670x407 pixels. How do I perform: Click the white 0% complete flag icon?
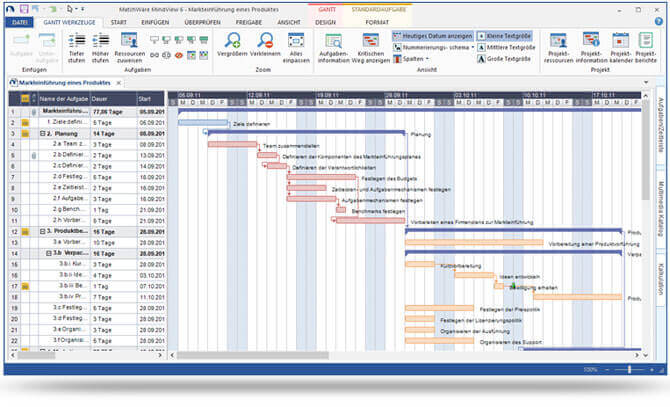[154, 40]
